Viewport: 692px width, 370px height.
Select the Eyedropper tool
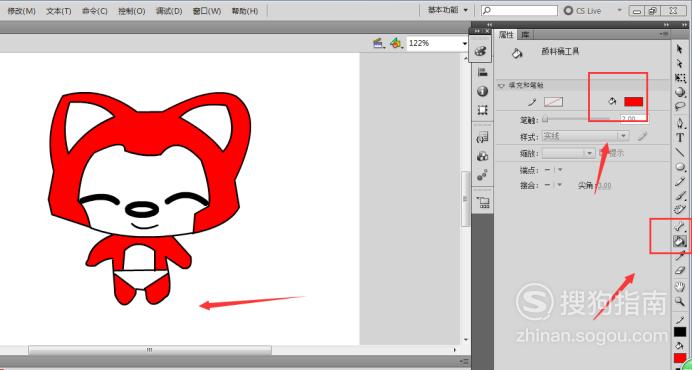[x=680, y=256]
